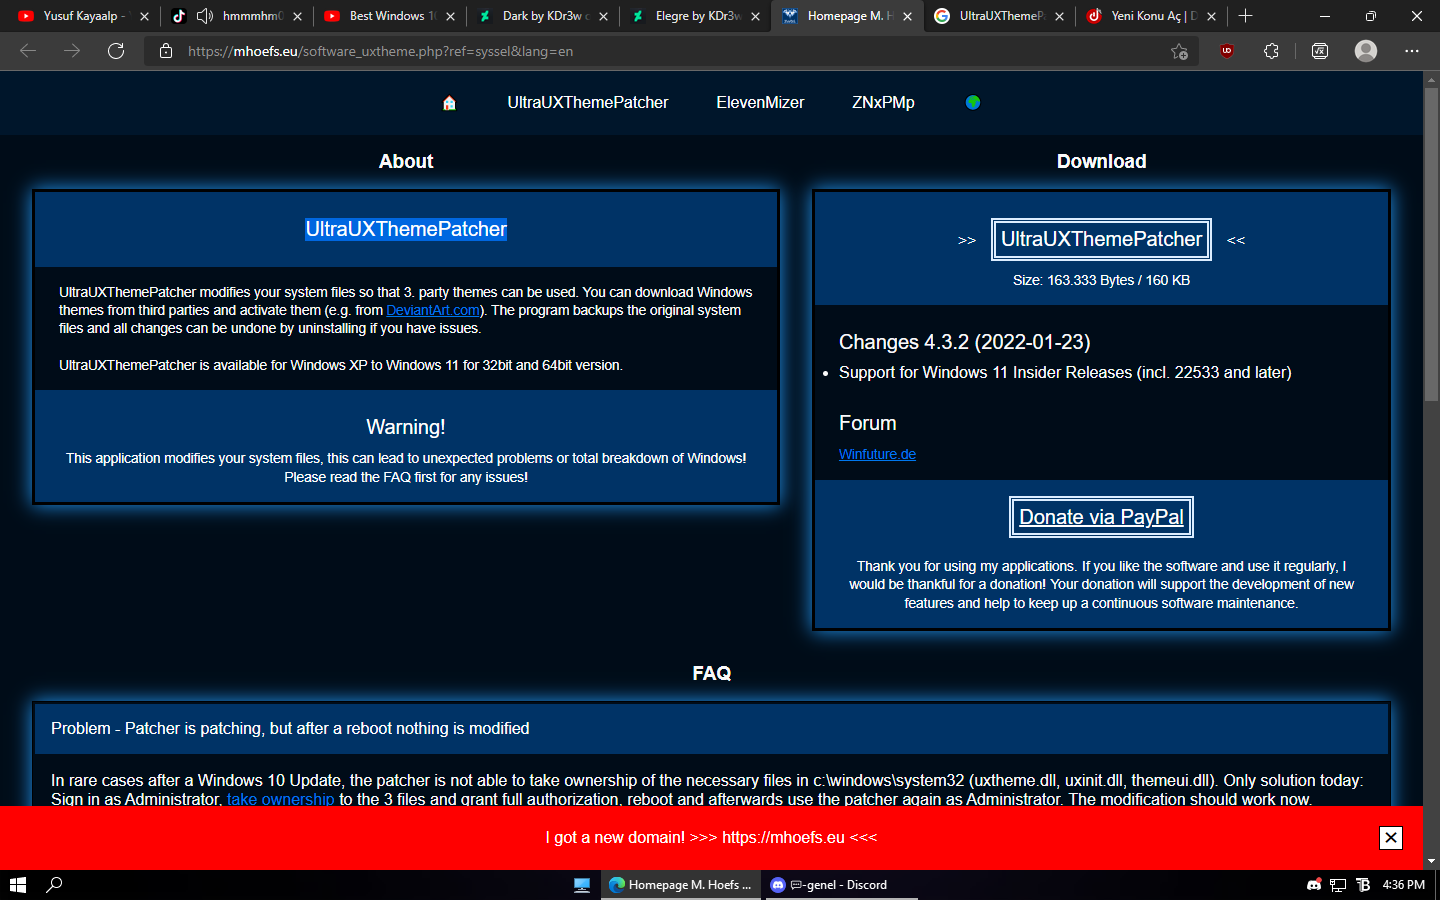Close the Elegre by KDr3w tab

point(755,16)
